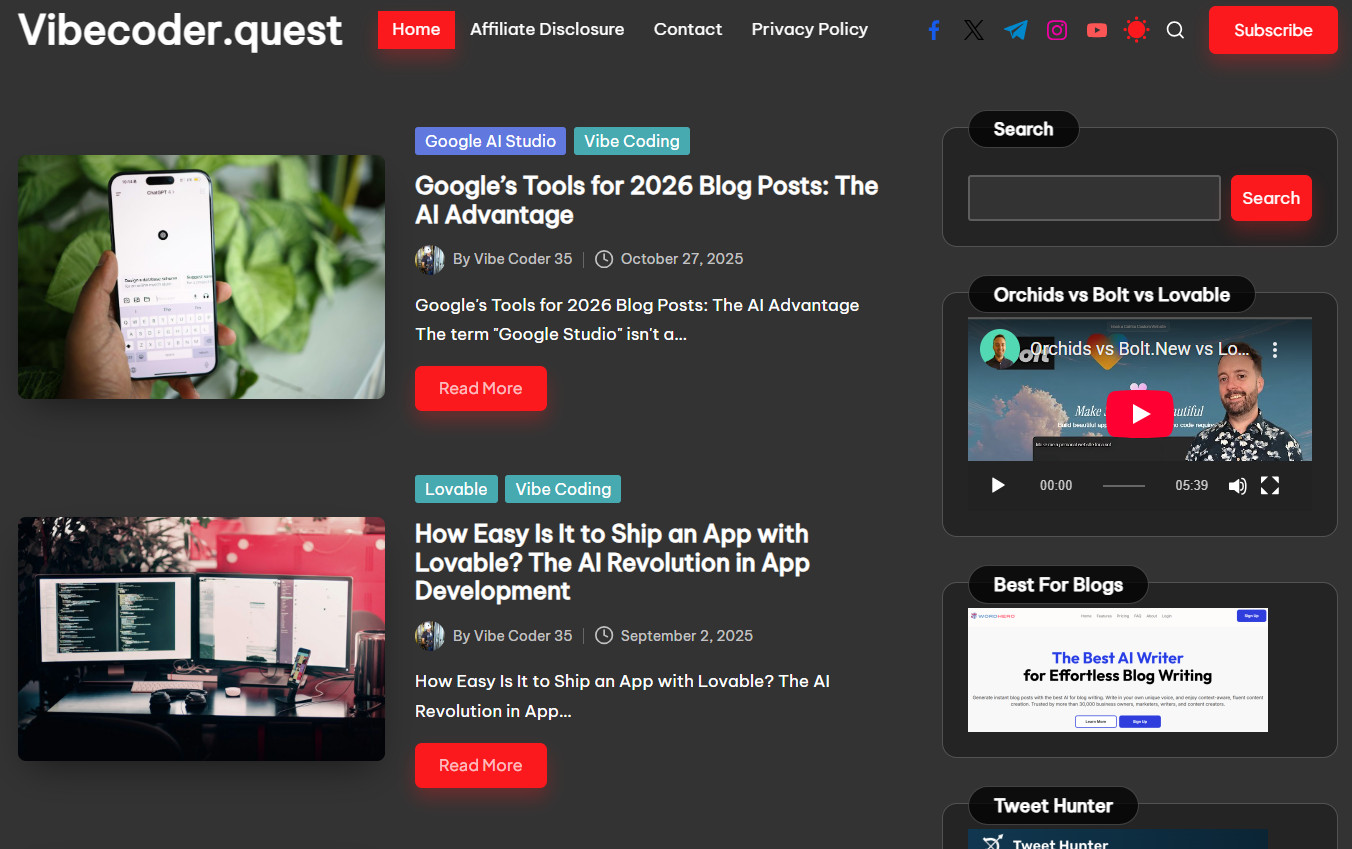The image size is (1352, 849).
Task: Click Vibe Coder 35 author on September 2 post
Action: coord(523,636)
